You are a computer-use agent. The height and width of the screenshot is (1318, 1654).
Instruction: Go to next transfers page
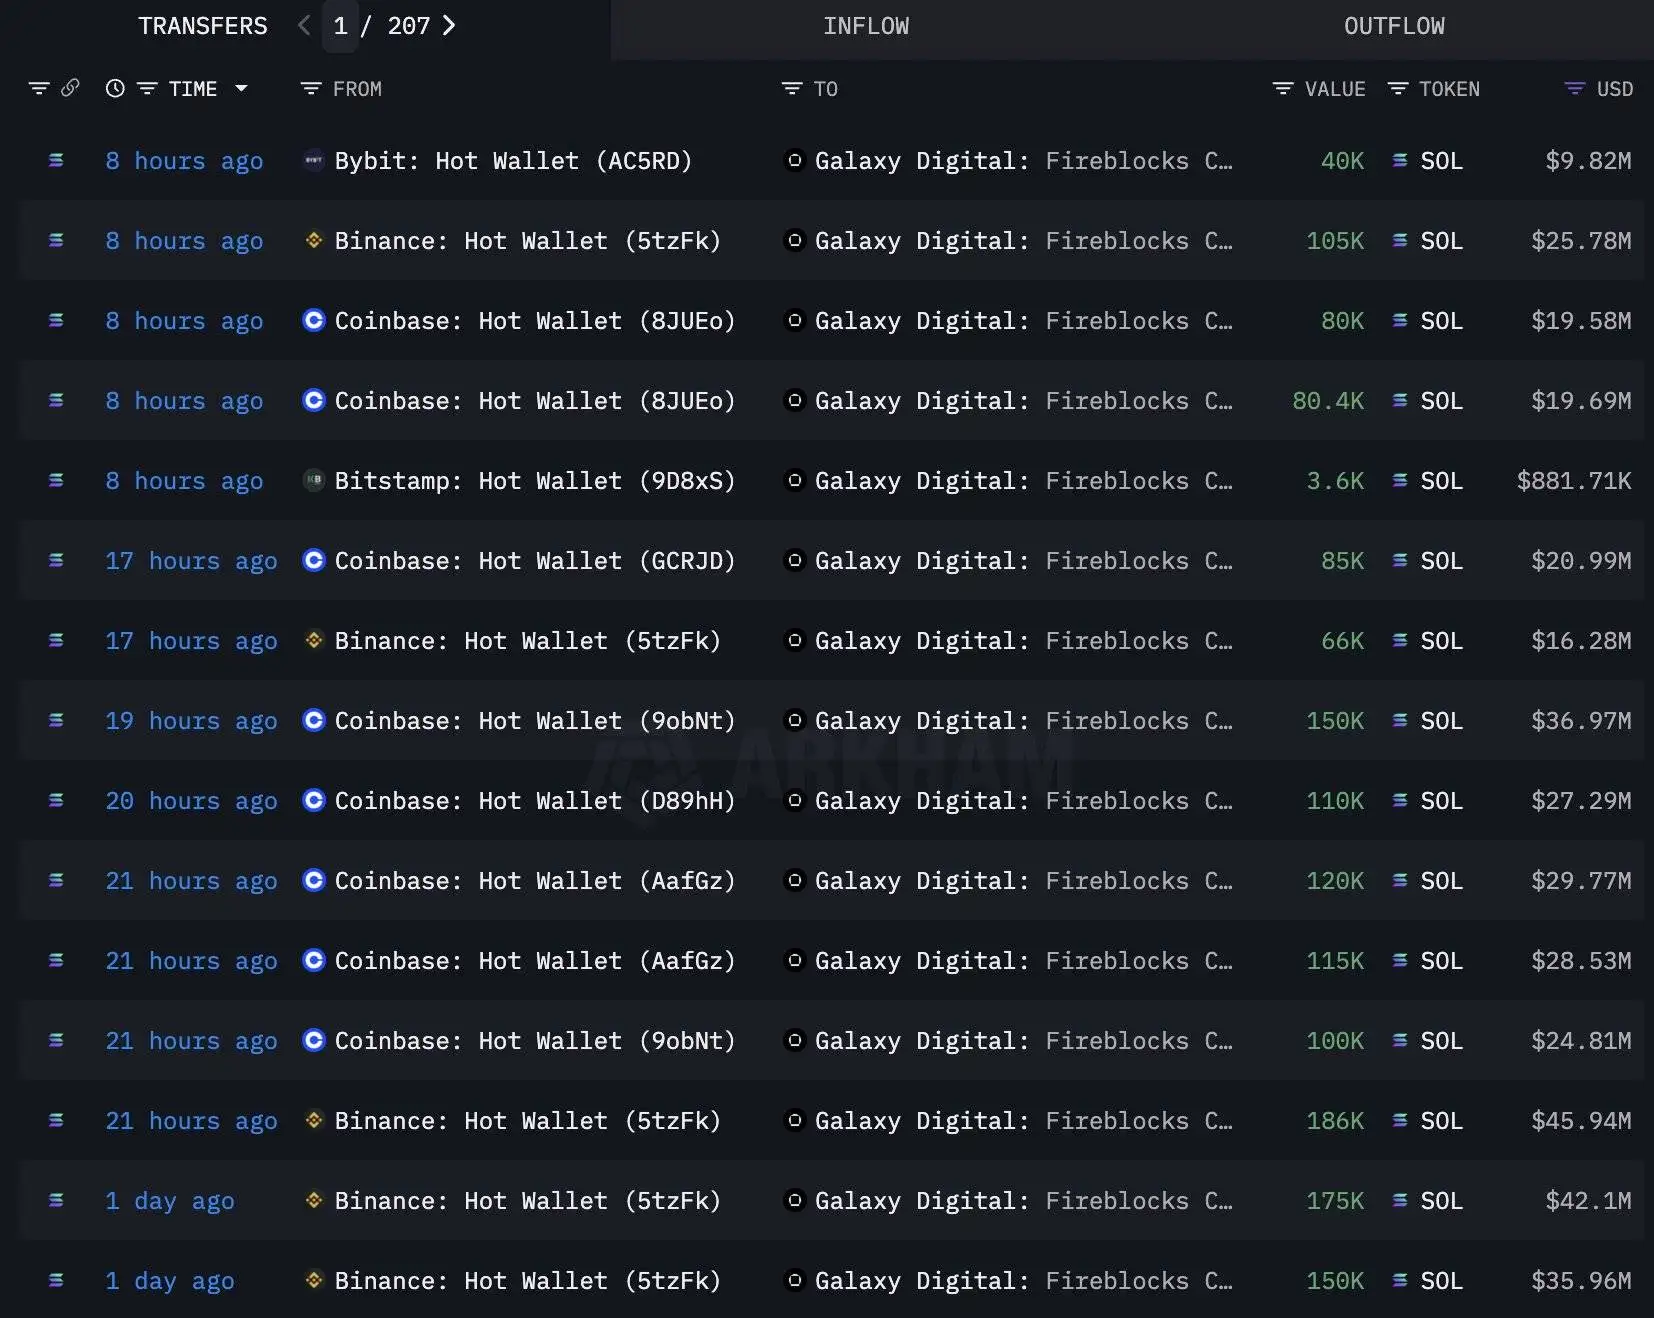click(449, 26)
